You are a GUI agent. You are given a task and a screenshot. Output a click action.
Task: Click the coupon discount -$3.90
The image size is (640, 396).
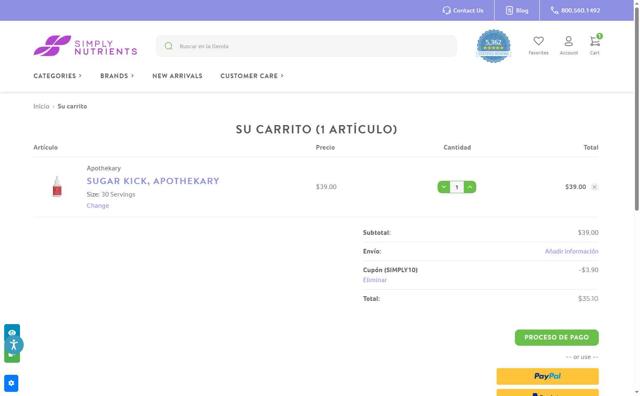click(x=589, y=269)
